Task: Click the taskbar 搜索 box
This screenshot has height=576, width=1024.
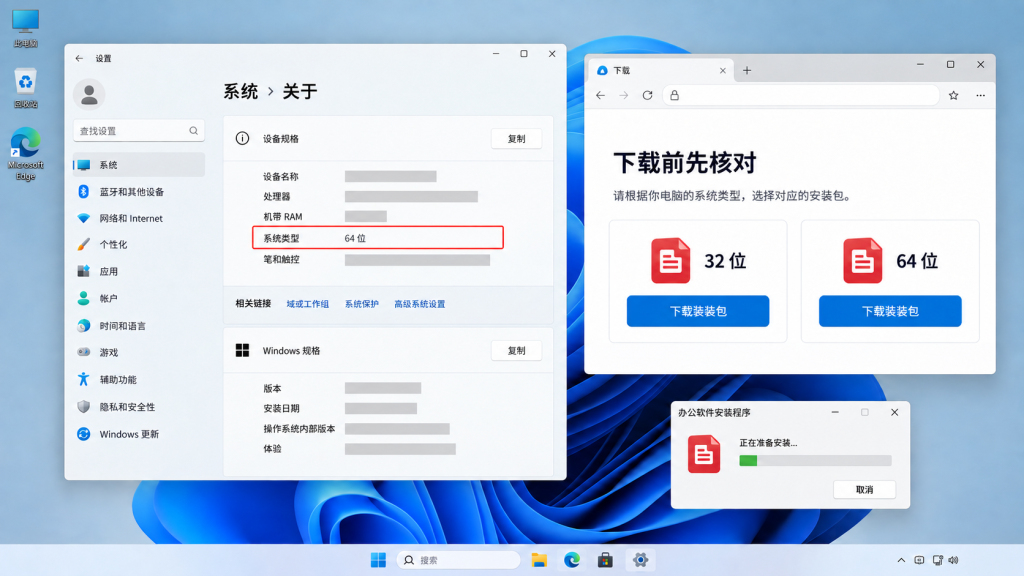Action: pos(458,560)
